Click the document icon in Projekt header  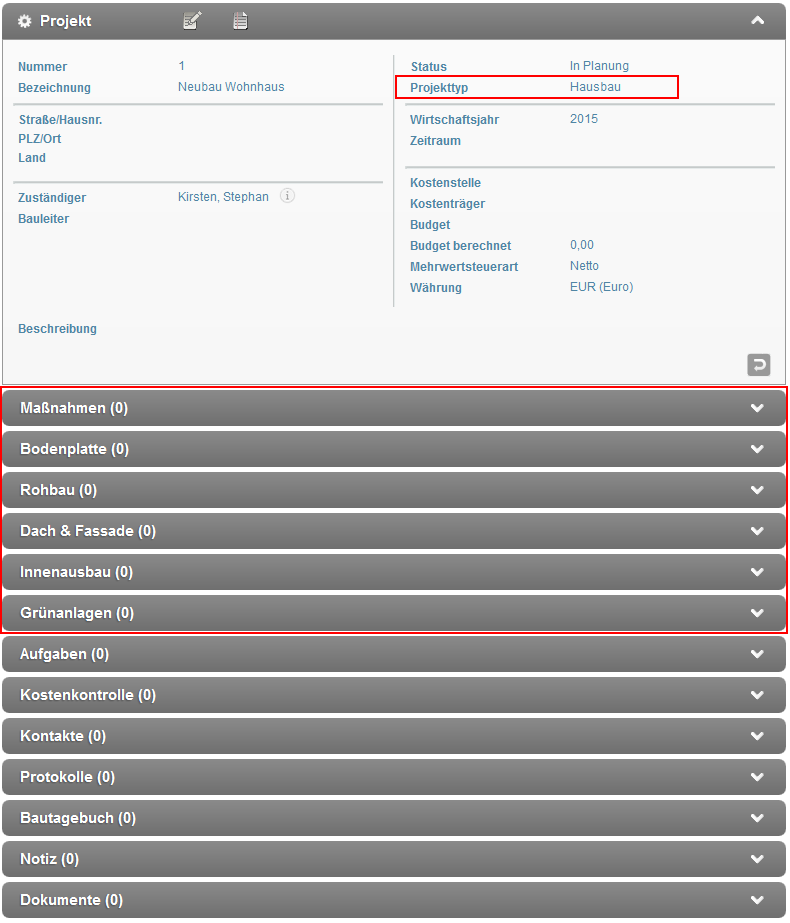pos(240,21)
